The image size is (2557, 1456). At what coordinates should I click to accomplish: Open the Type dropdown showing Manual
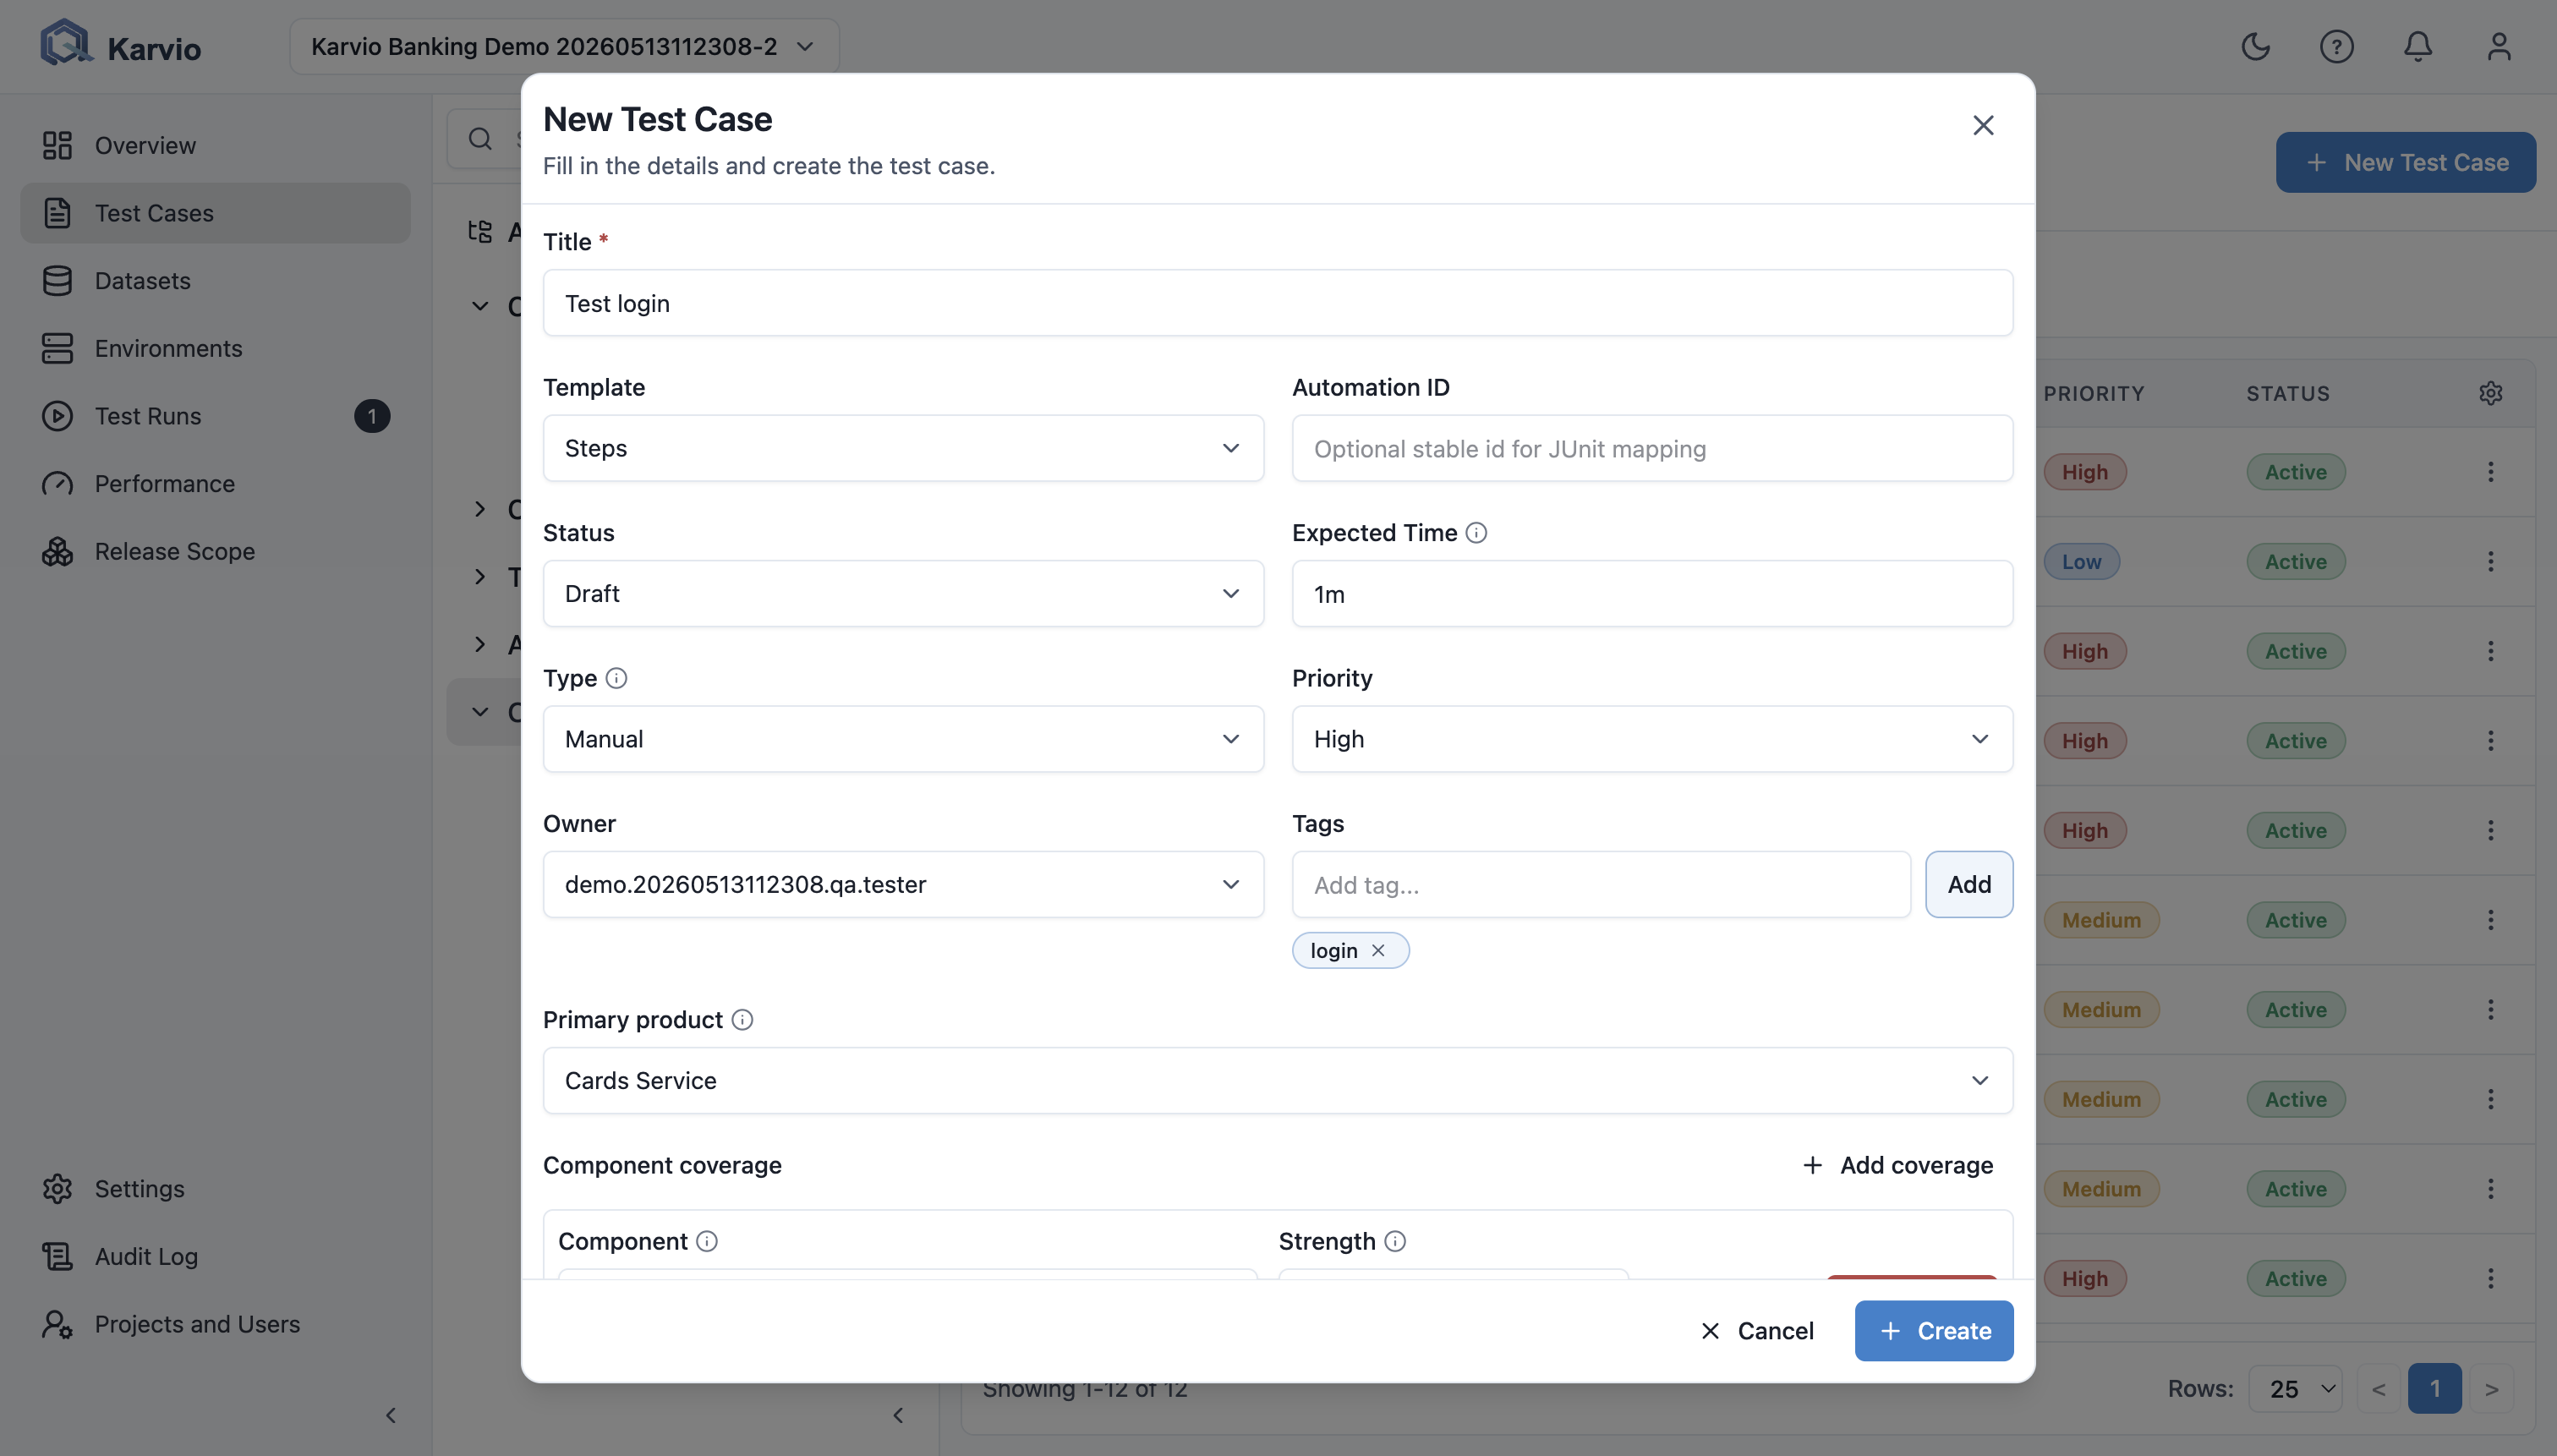(903, 739)
